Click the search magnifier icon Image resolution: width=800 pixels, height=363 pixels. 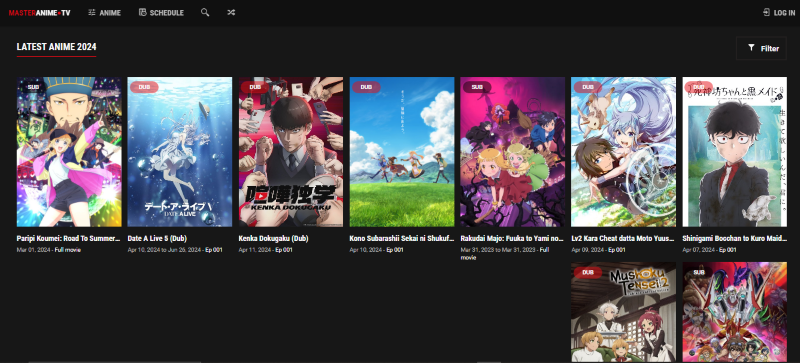205,13
